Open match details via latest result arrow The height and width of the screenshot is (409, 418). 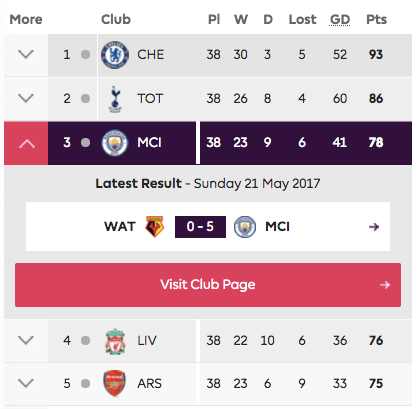click(374, 227)
